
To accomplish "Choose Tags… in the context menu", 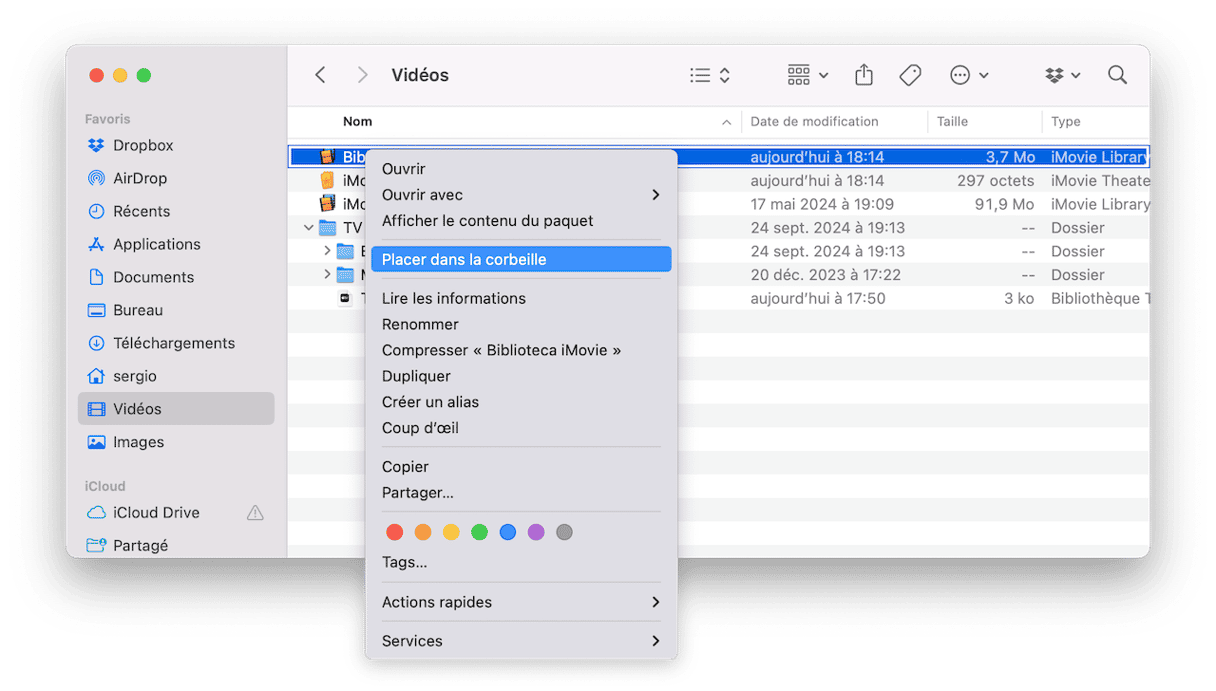I will pos(521,562).
